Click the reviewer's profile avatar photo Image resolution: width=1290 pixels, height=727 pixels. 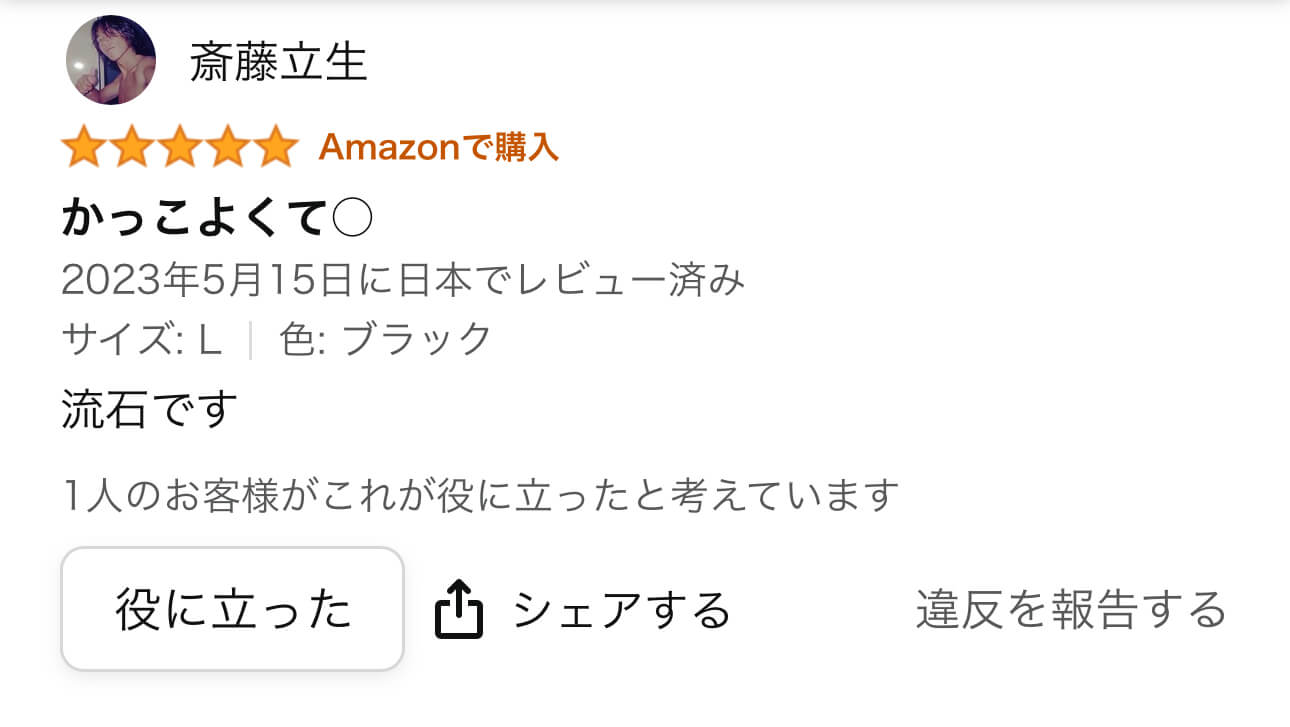pyautogui.click(x=111, y=60)
